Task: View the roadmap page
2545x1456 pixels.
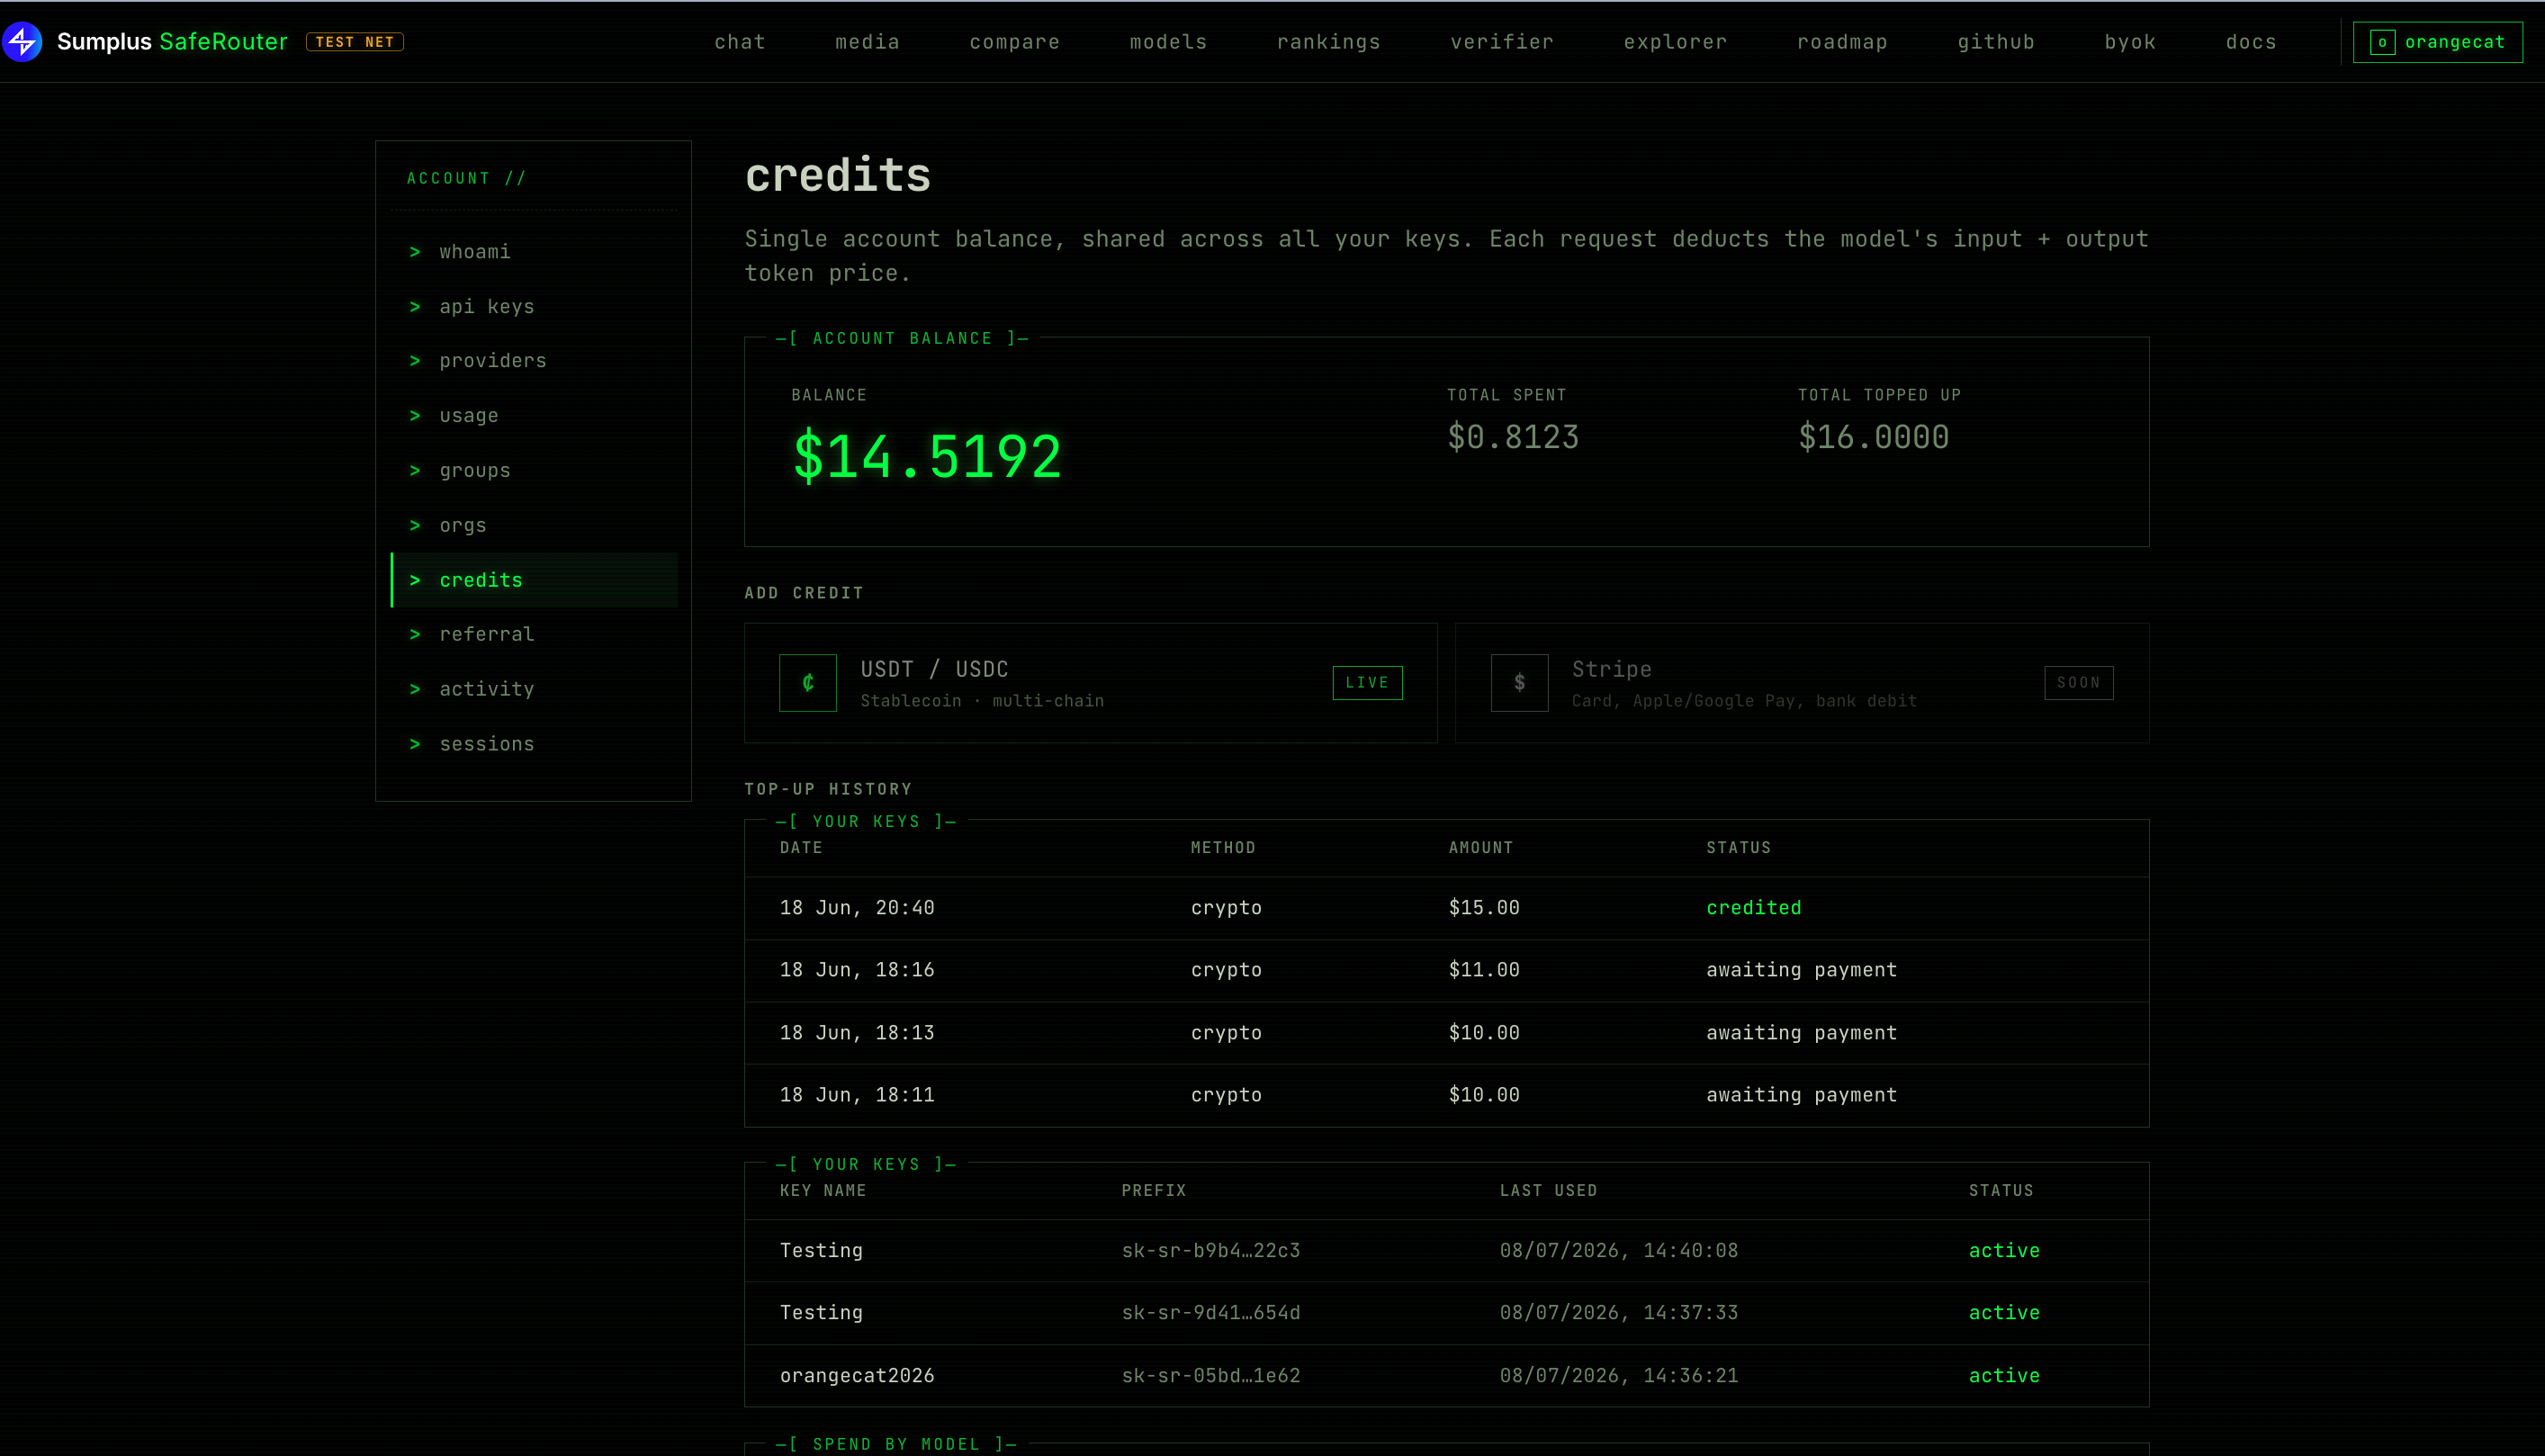Action: [x=1842, y=42]
